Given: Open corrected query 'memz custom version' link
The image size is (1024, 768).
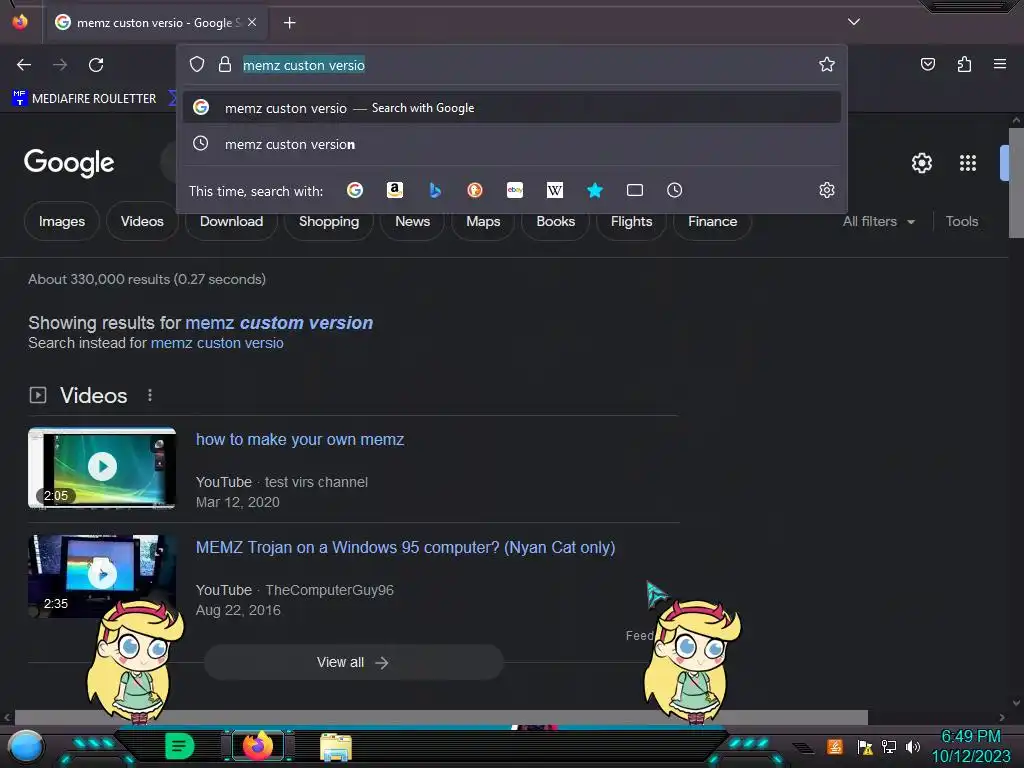Looking at the screenshot, I should 279,323.
